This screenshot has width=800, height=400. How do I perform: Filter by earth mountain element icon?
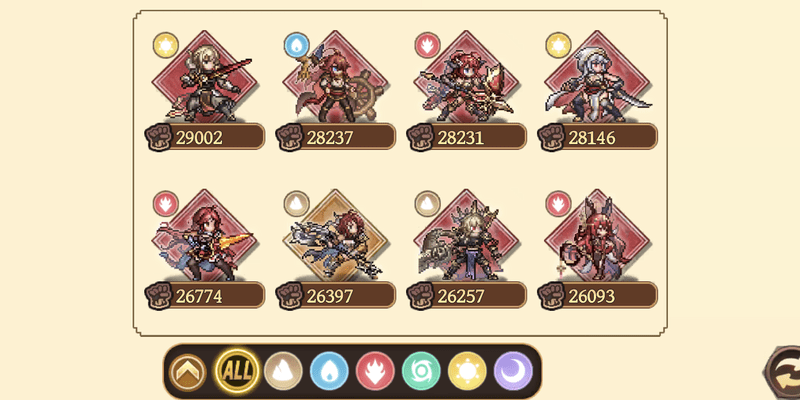tap(283, 371)
